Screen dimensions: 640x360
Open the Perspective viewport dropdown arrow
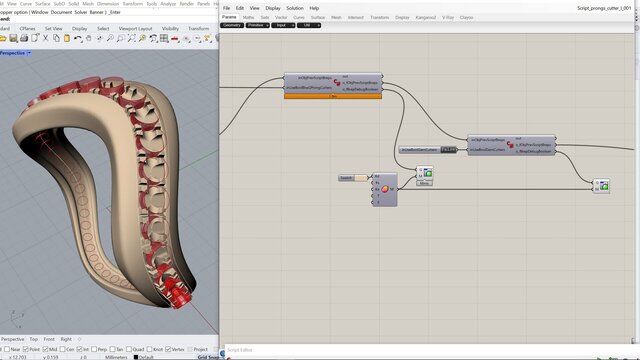point(29,53)
